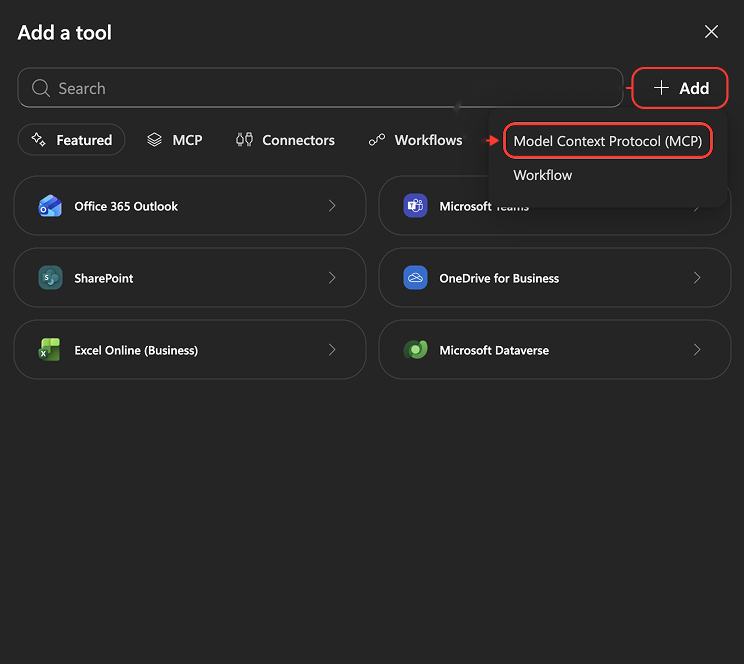Image resolution: width=744 pixels, height=664 pixels.
Task: Focus the Search tools input field
Action: click(x=320, y=88)
